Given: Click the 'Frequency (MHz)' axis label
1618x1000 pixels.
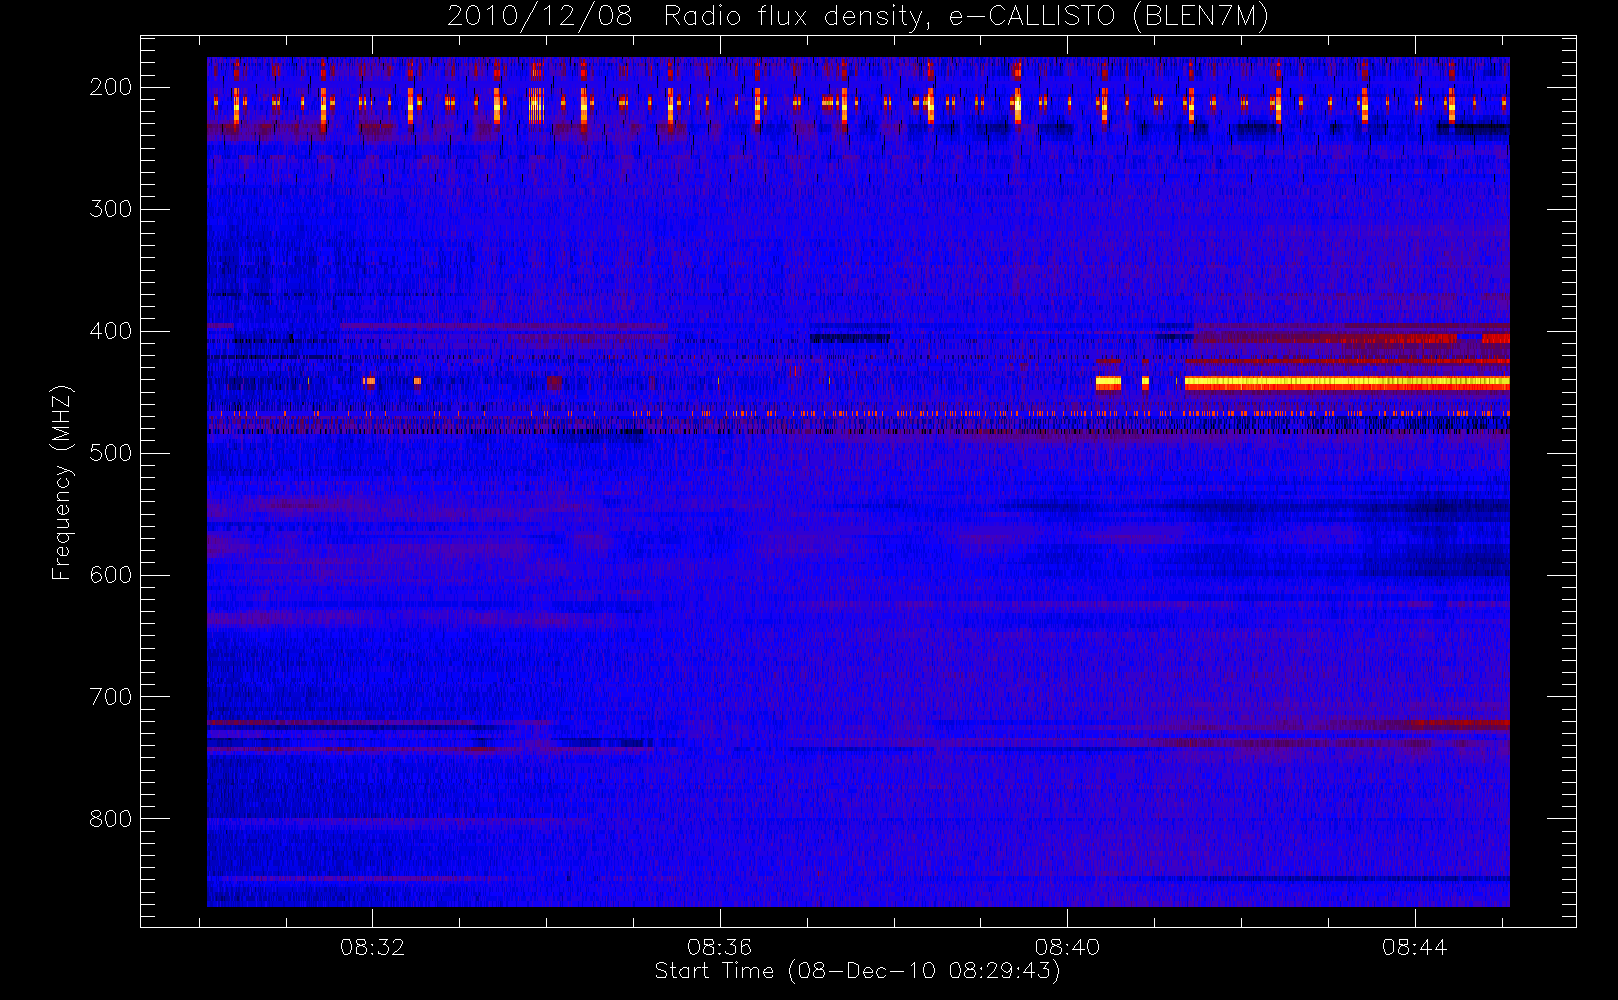Looking at the screenshot, I should tap(62, 482).
